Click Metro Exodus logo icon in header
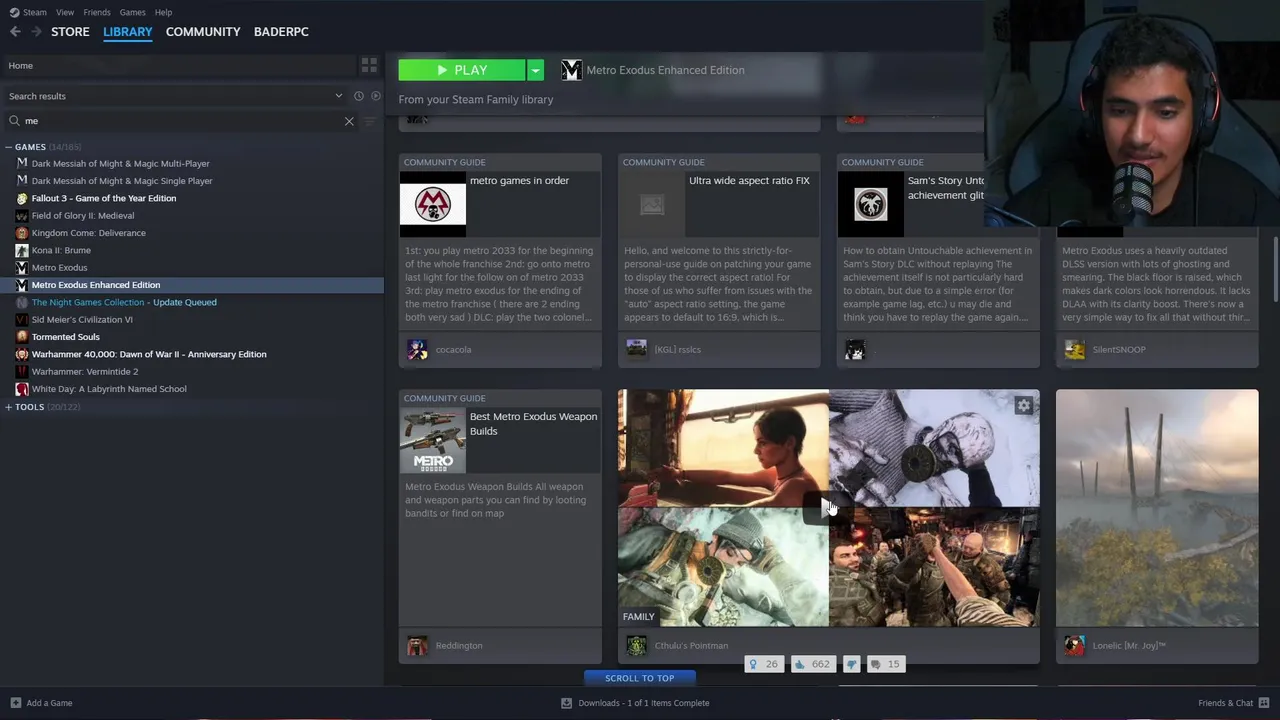The height and width of the screenshot is (720, 1280). (x=571, y=70)
